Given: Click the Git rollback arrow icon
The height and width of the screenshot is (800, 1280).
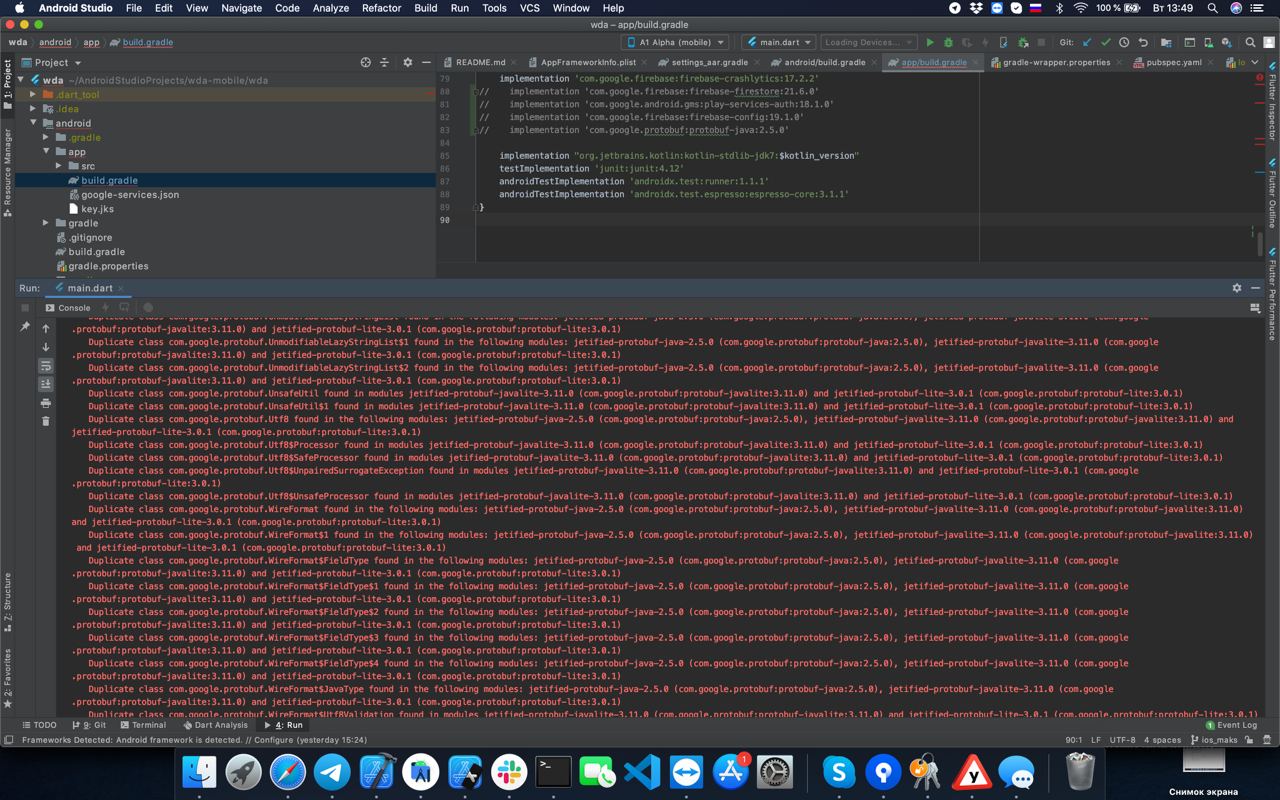Looking at the screenshot, I should point(1143,42).
